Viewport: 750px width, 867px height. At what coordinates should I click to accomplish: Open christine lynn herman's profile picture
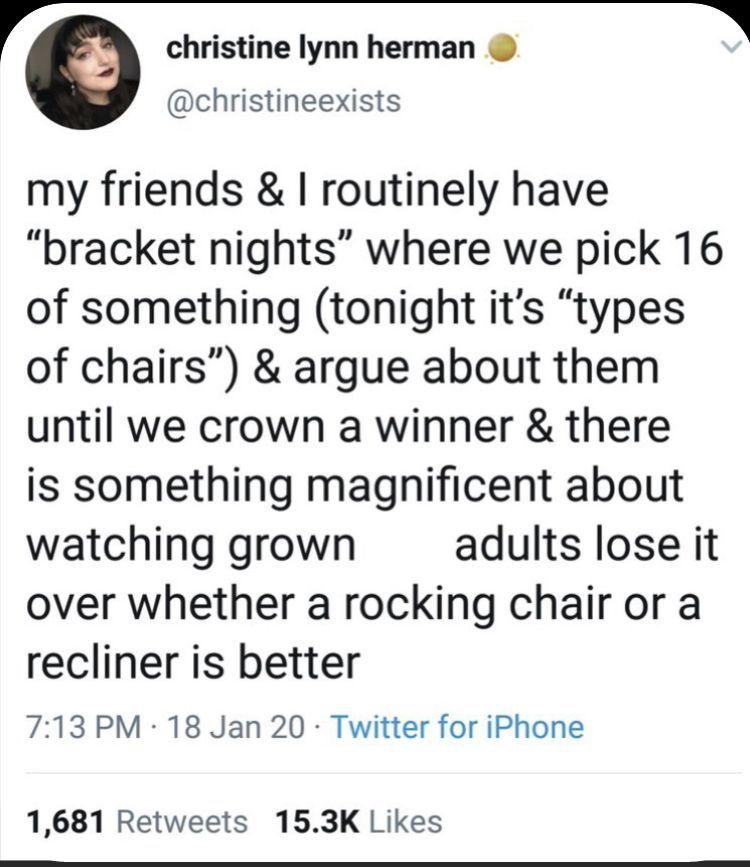[82, 73]
